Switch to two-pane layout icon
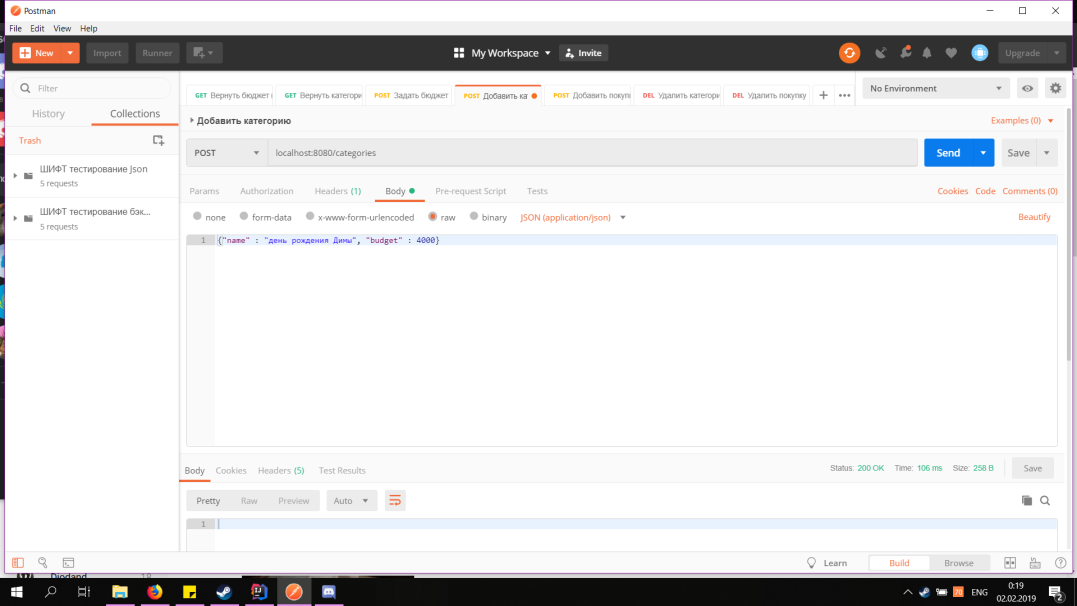The image size is (1077, 606). 1010,563
